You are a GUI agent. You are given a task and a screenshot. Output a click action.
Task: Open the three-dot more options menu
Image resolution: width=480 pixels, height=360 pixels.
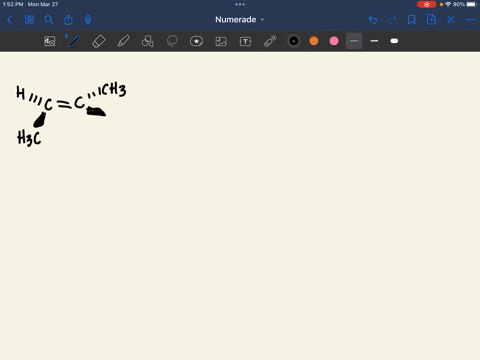point(470,20)
